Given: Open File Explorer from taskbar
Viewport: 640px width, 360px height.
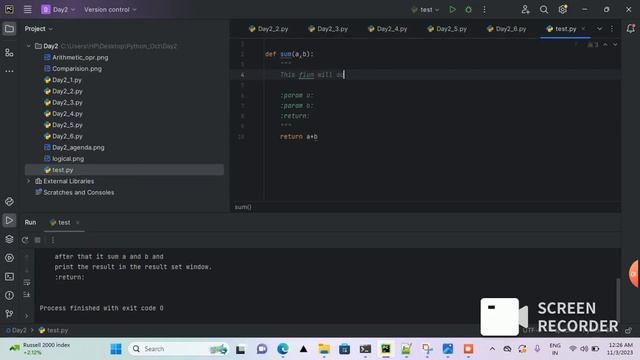Looking at the screenshot, I should coord(324,349).
